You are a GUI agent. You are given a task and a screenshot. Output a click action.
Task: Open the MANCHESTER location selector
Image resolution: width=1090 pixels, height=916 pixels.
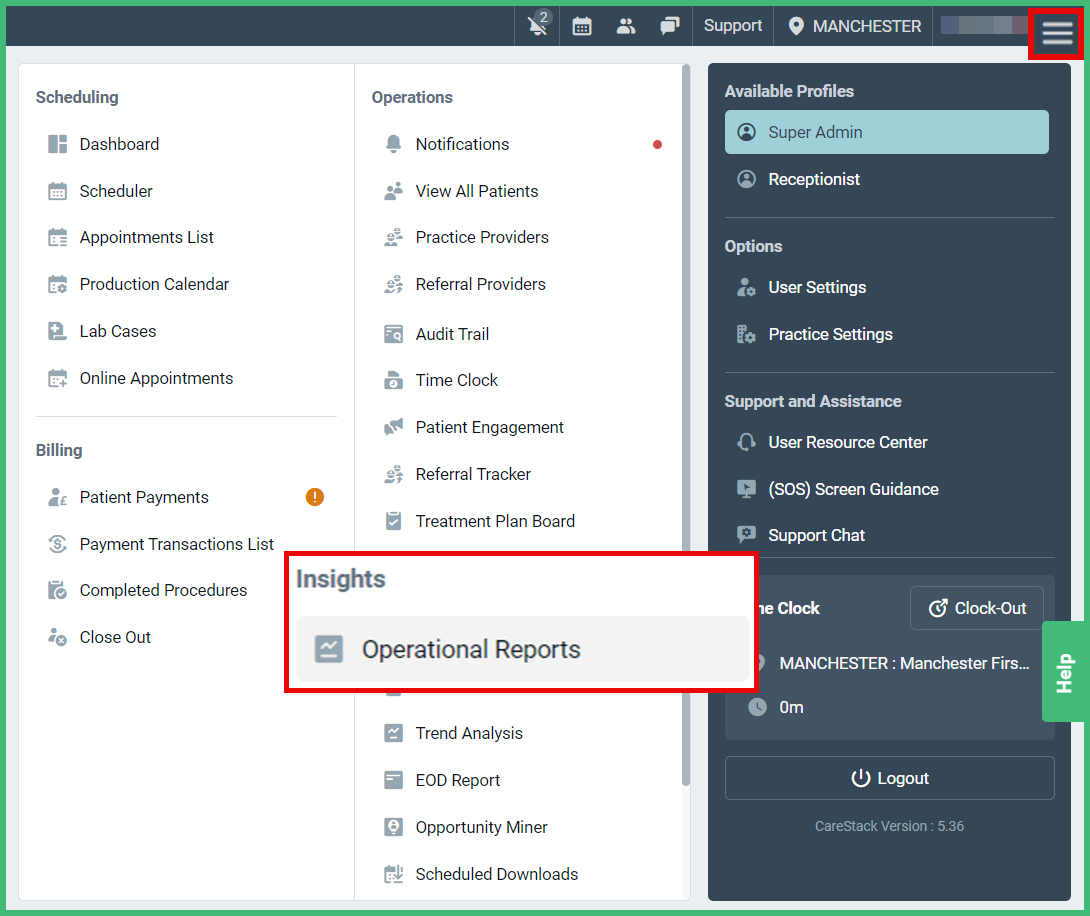coord(854,26)
